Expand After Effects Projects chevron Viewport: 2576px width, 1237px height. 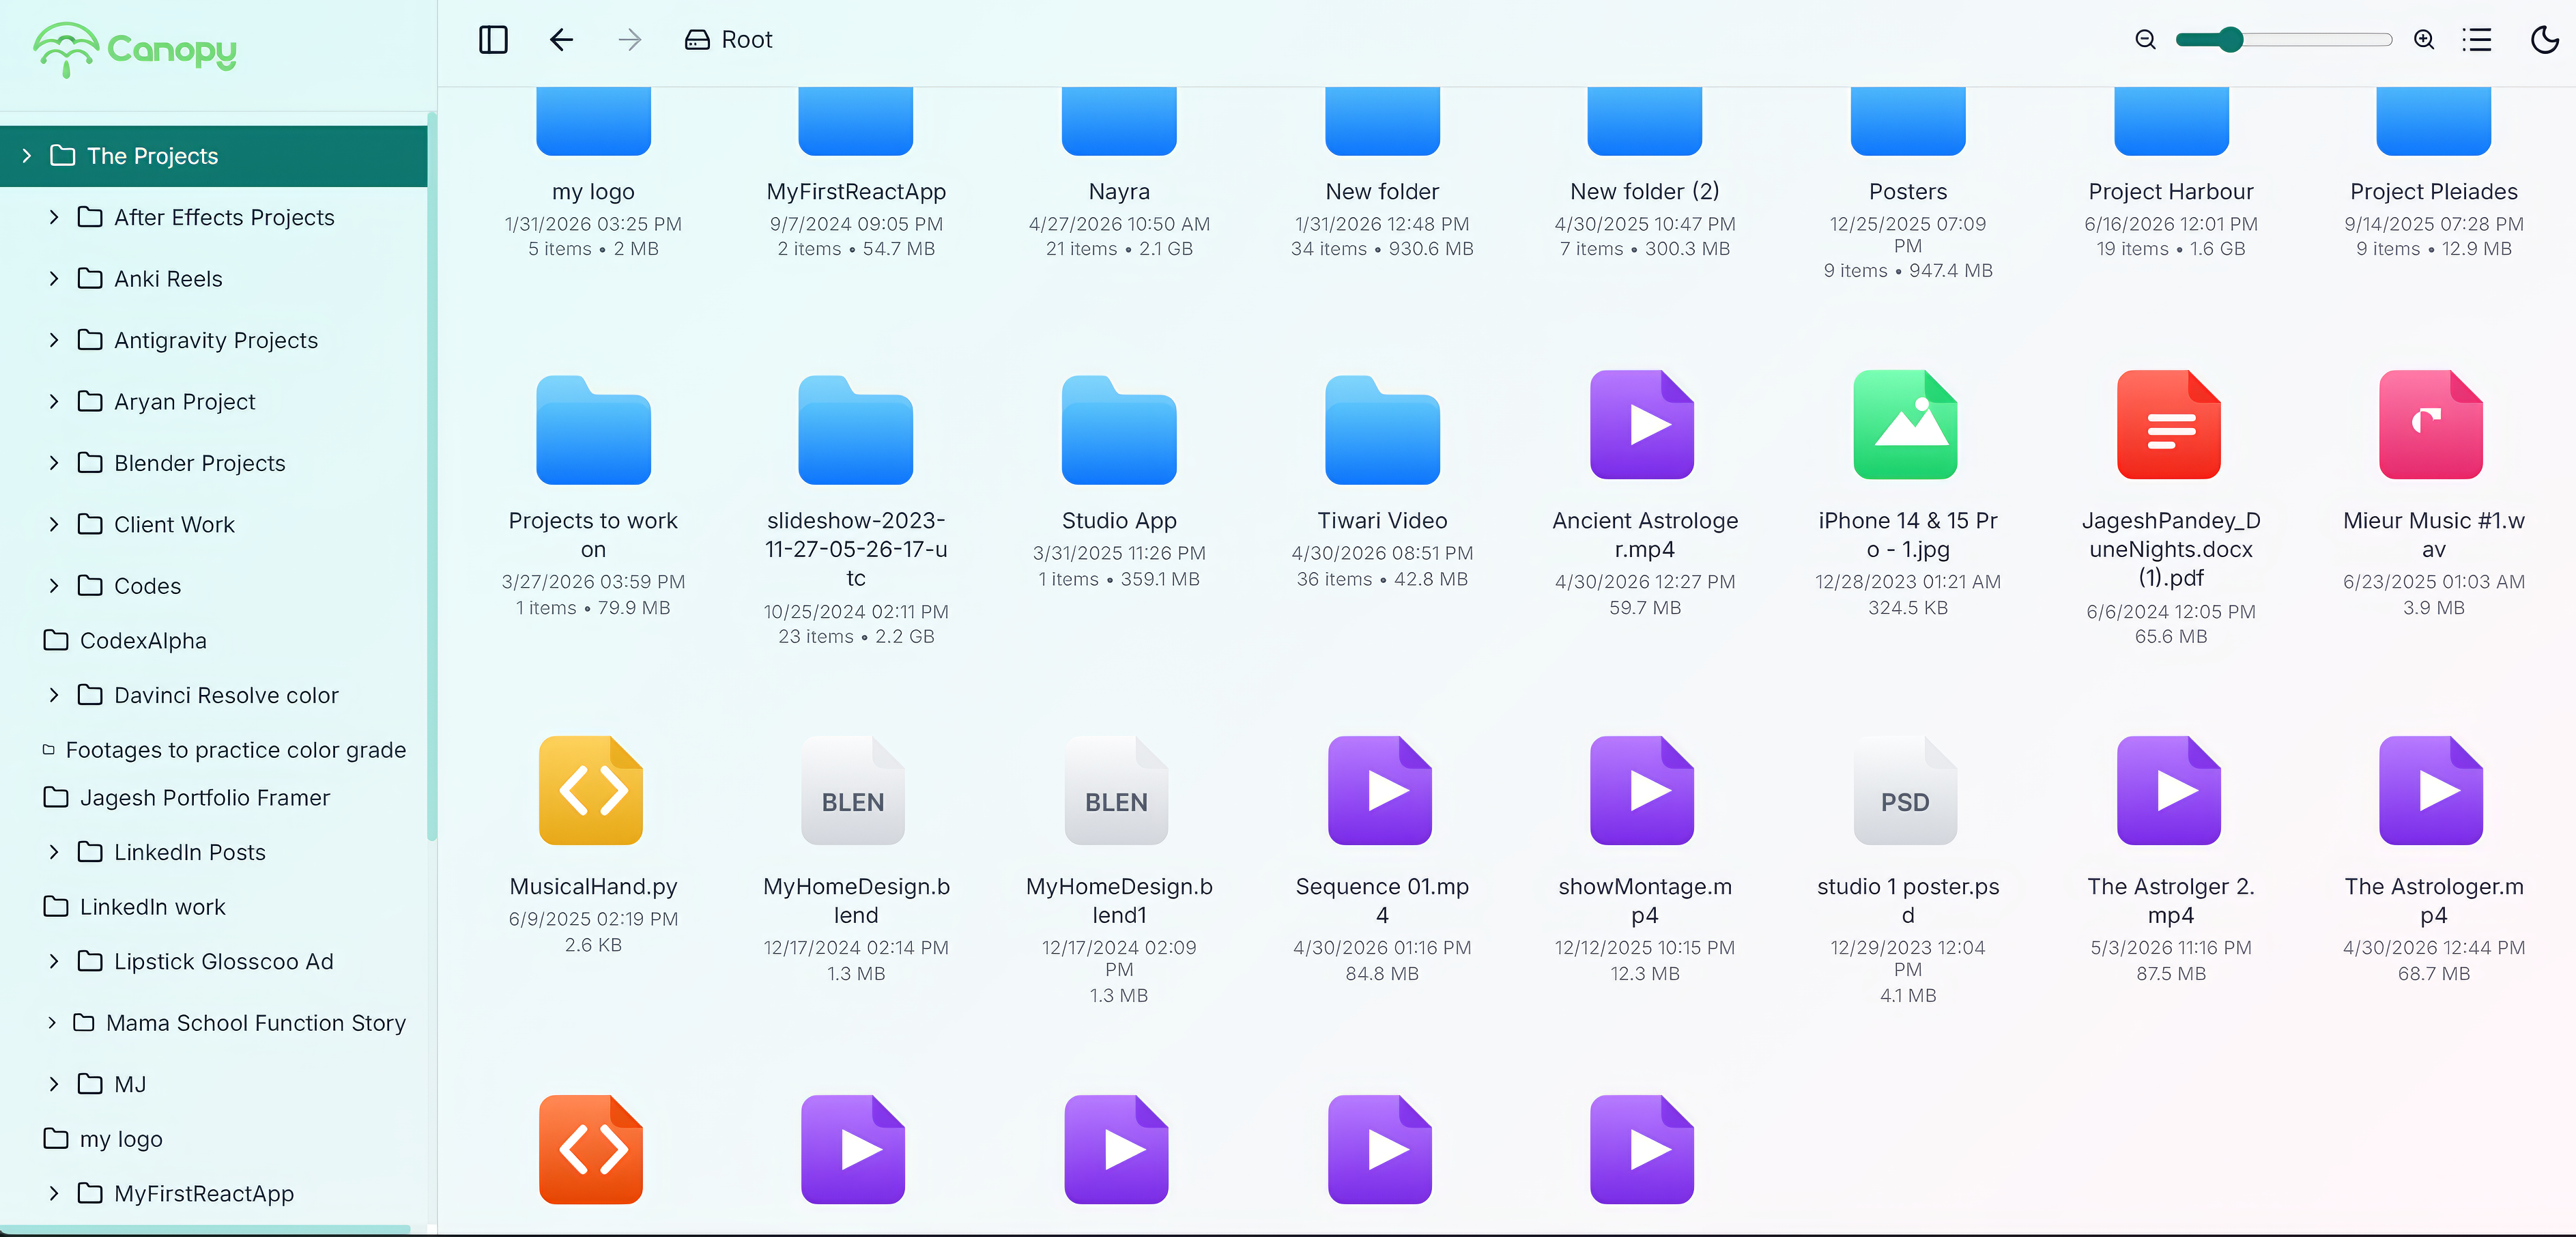[54, 217]
